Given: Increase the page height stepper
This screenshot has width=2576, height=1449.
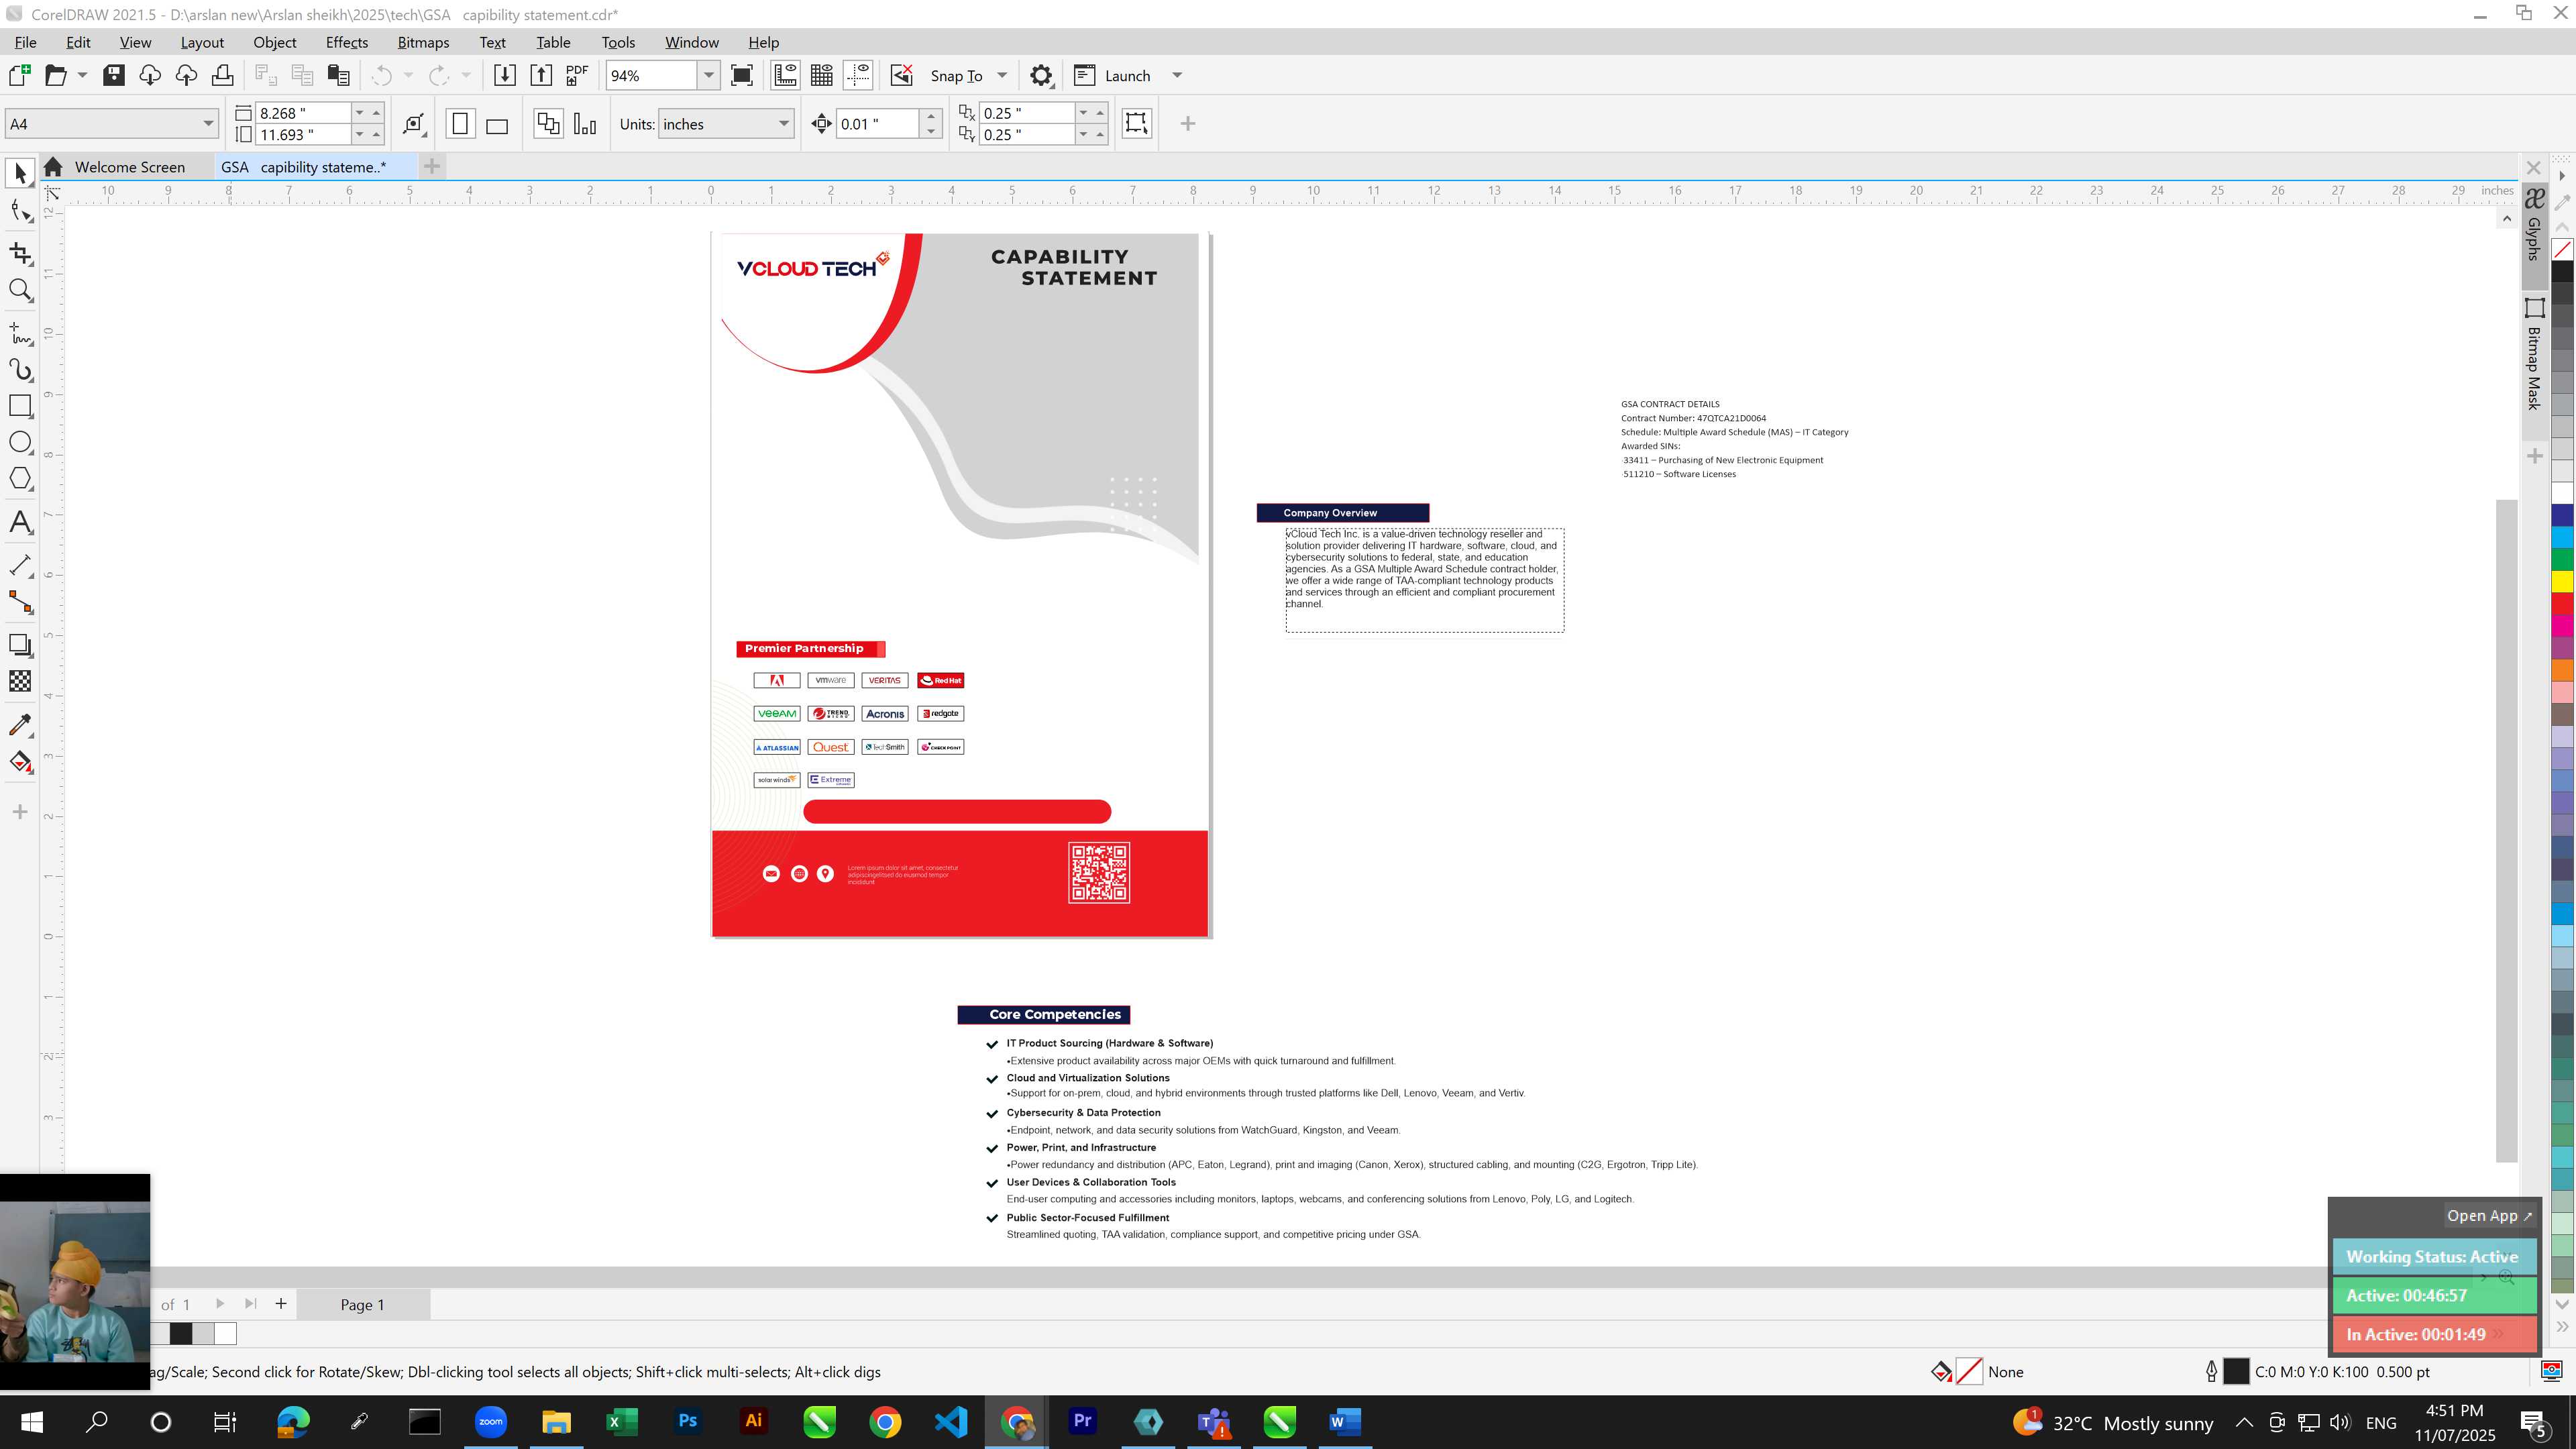Looking at the screenshot, I should [376, 134].
